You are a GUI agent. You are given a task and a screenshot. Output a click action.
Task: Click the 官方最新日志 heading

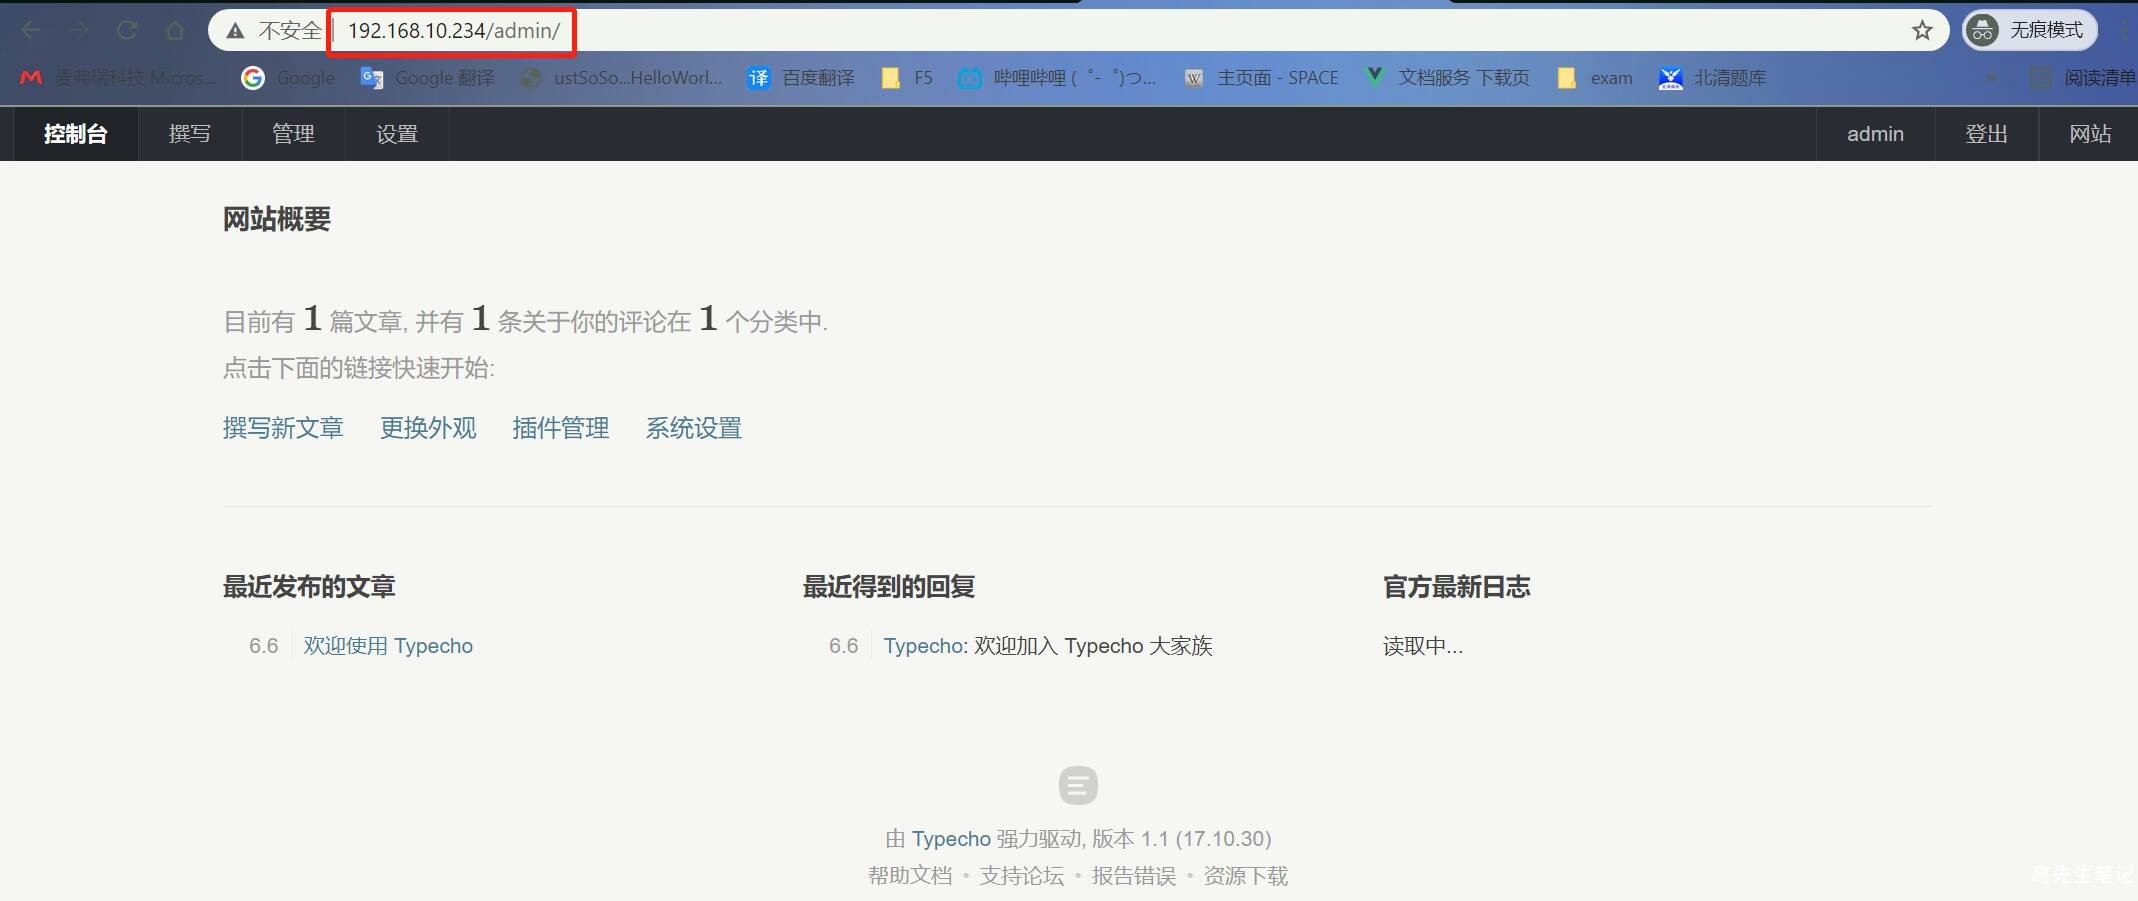pos(1457,587)
